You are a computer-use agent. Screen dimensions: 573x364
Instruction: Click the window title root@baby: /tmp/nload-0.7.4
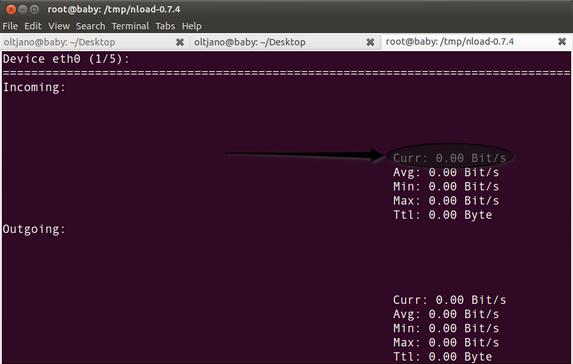click(114, 9)
